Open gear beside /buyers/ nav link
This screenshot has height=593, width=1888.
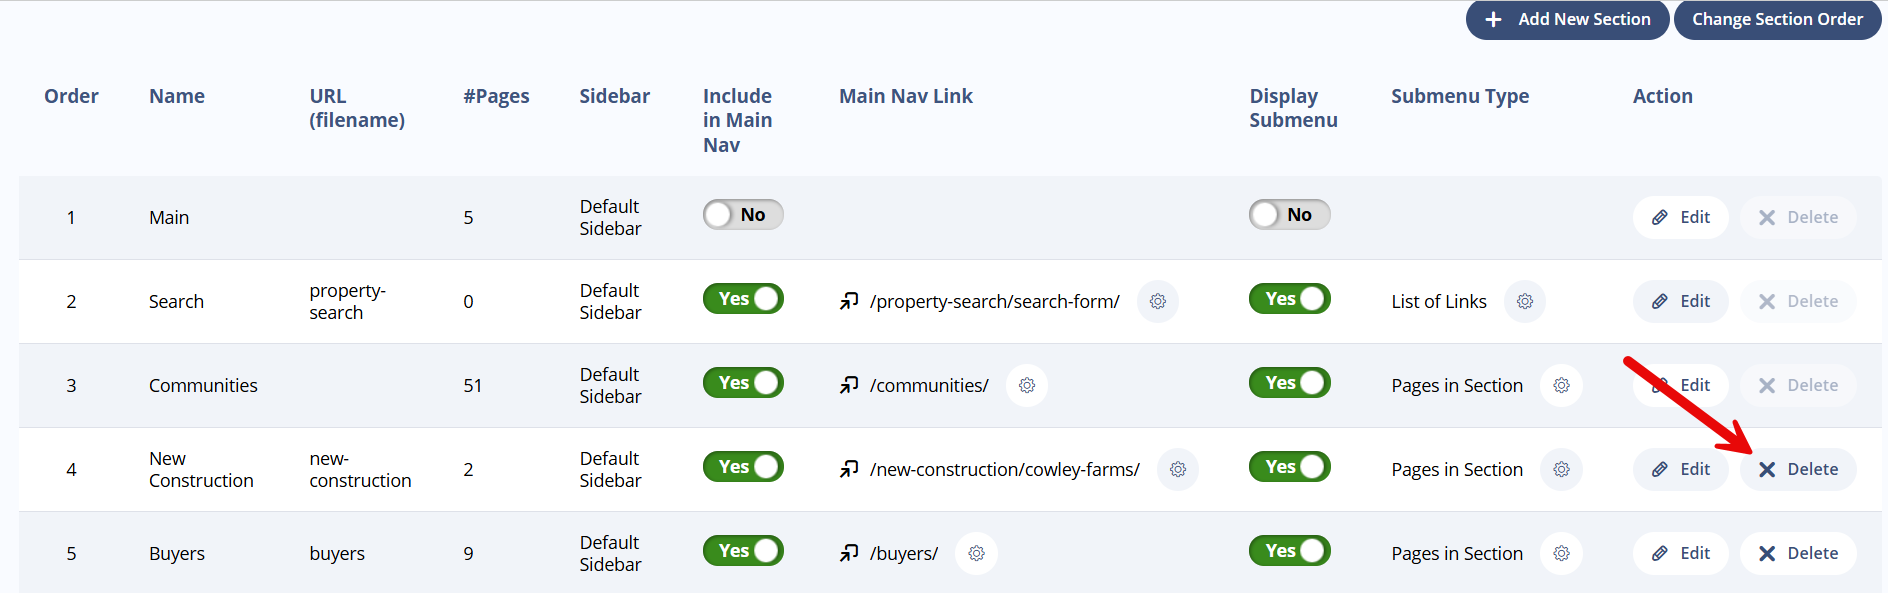tap(977, 553)
